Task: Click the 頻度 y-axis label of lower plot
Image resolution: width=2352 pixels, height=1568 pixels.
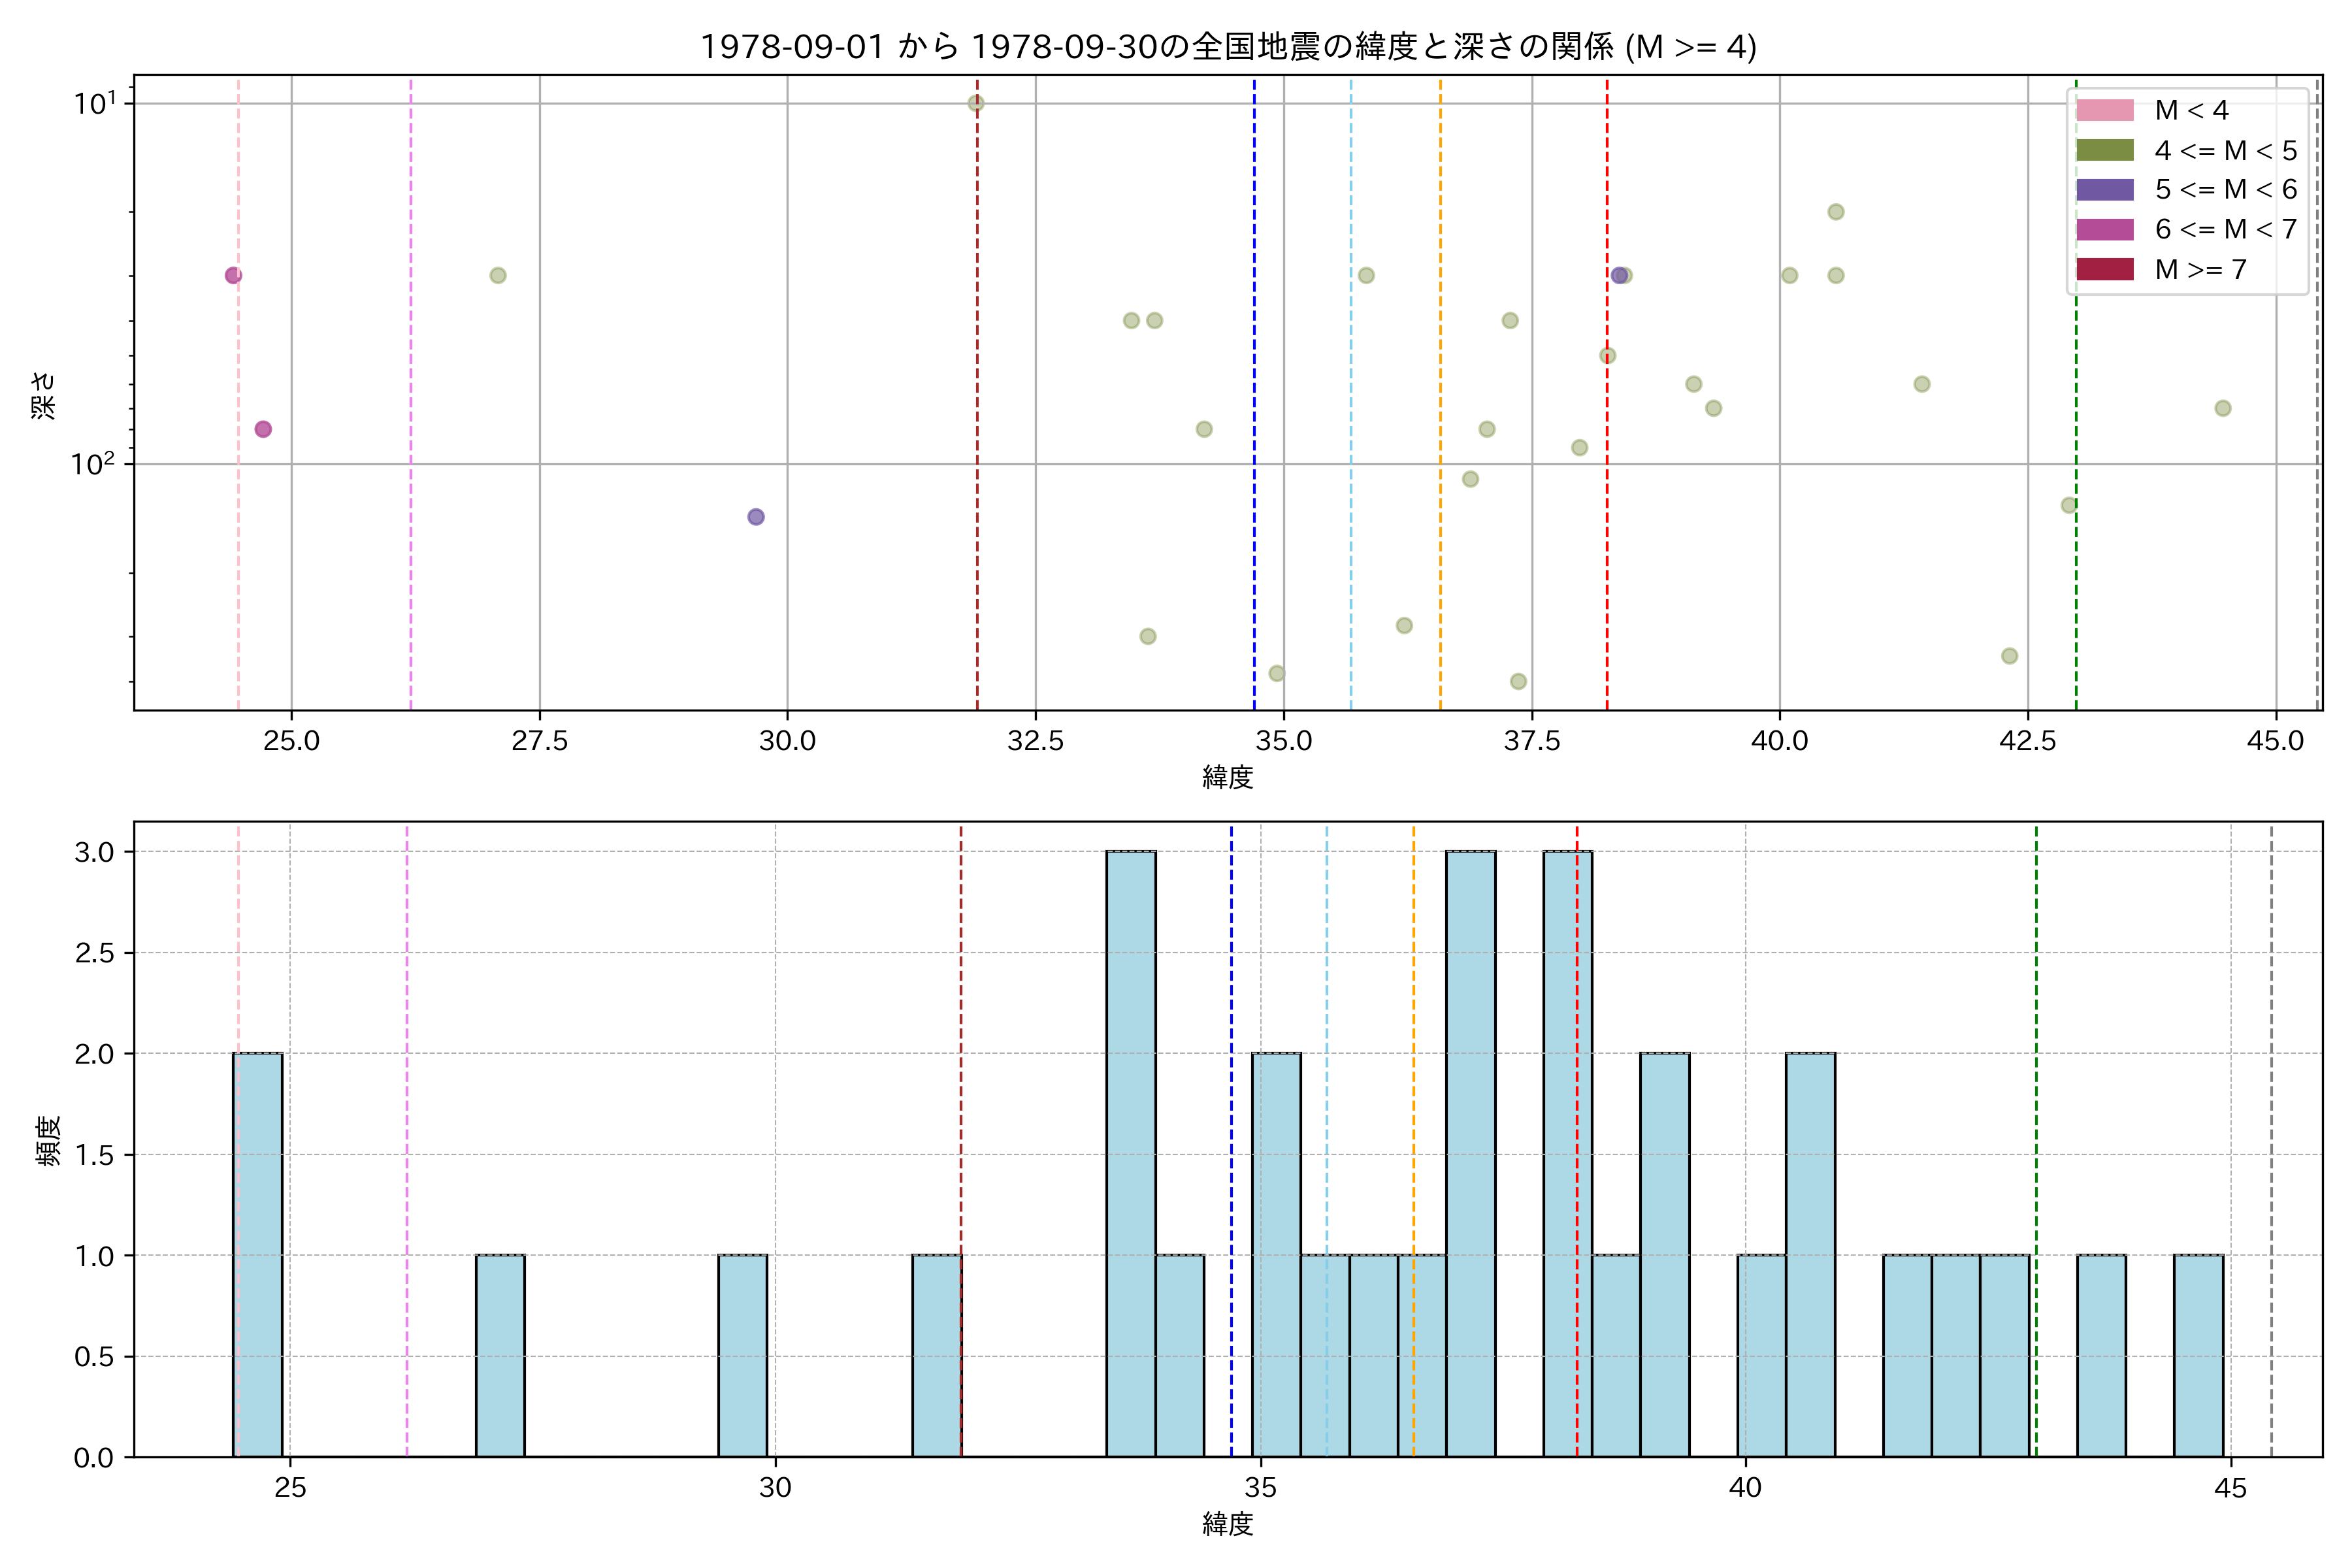Action: click(48, 1140)
